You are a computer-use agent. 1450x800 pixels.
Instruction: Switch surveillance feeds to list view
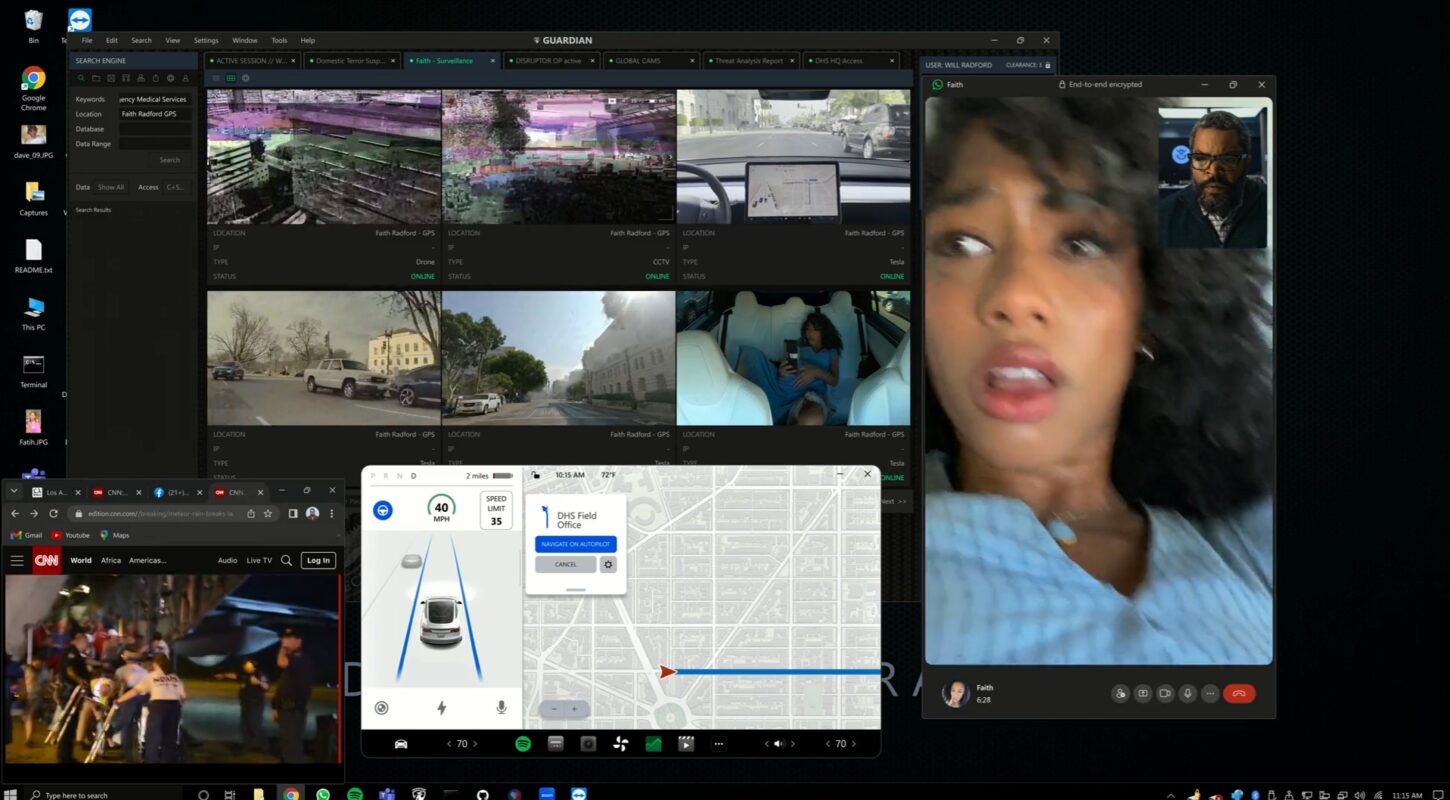coord(215,78)
